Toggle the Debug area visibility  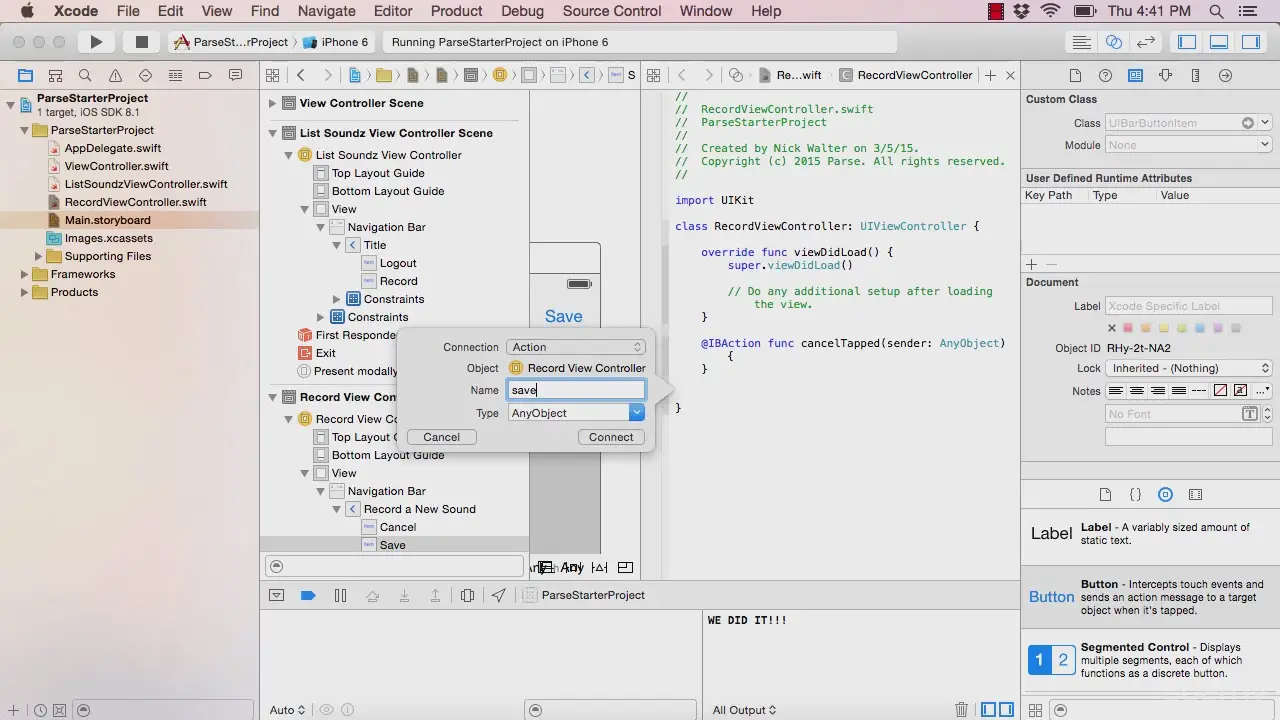[x=1219, y=42]
